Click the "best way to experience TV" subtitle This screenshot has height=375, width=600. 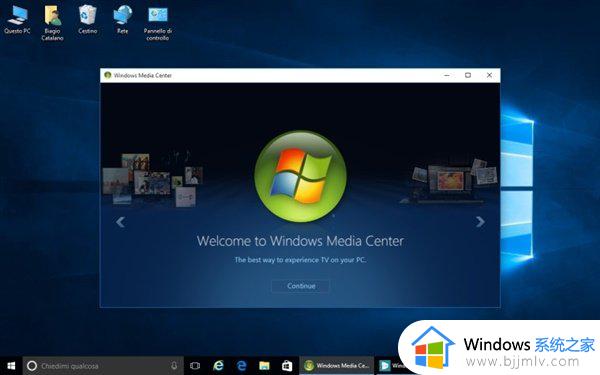300,260
